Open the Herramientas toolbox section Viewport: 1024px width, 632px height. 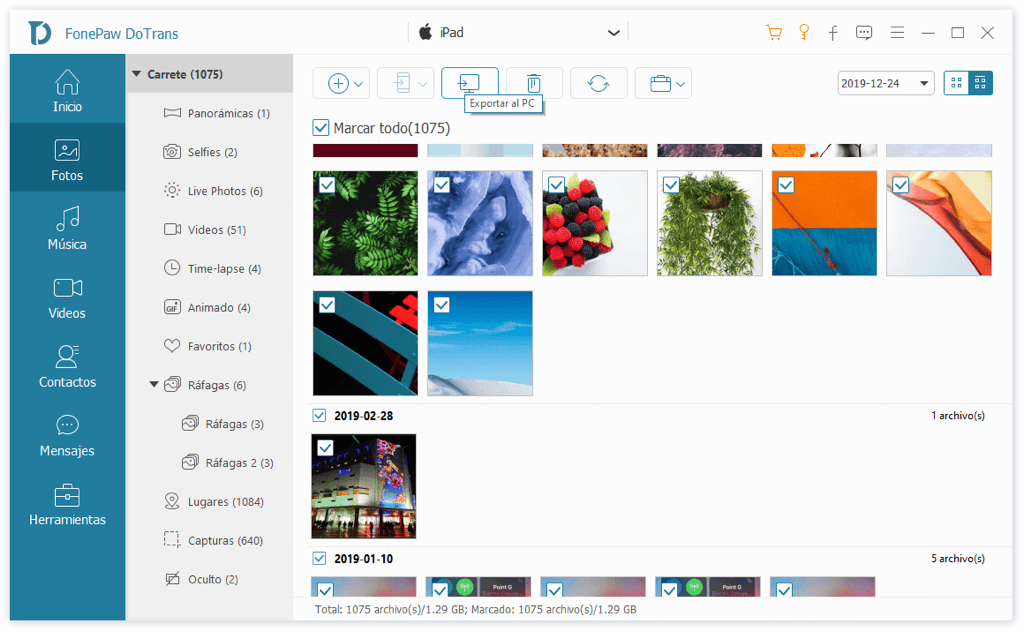pyautogui.click(x=67, y=505)
